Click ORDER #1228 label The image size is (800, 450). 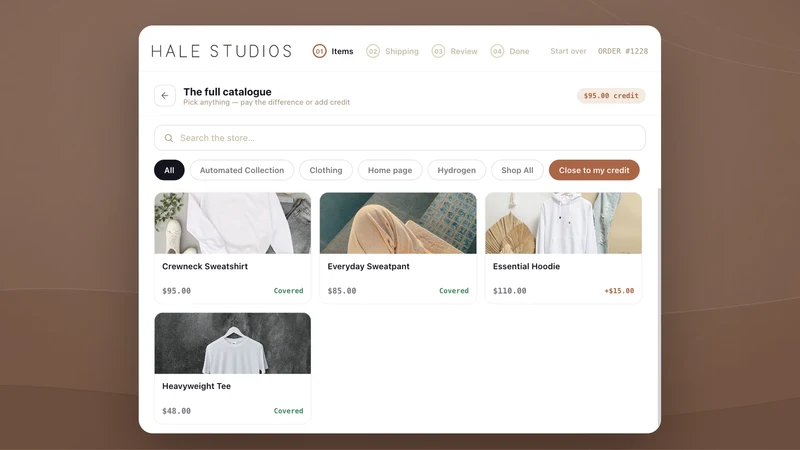click(623, 51)
